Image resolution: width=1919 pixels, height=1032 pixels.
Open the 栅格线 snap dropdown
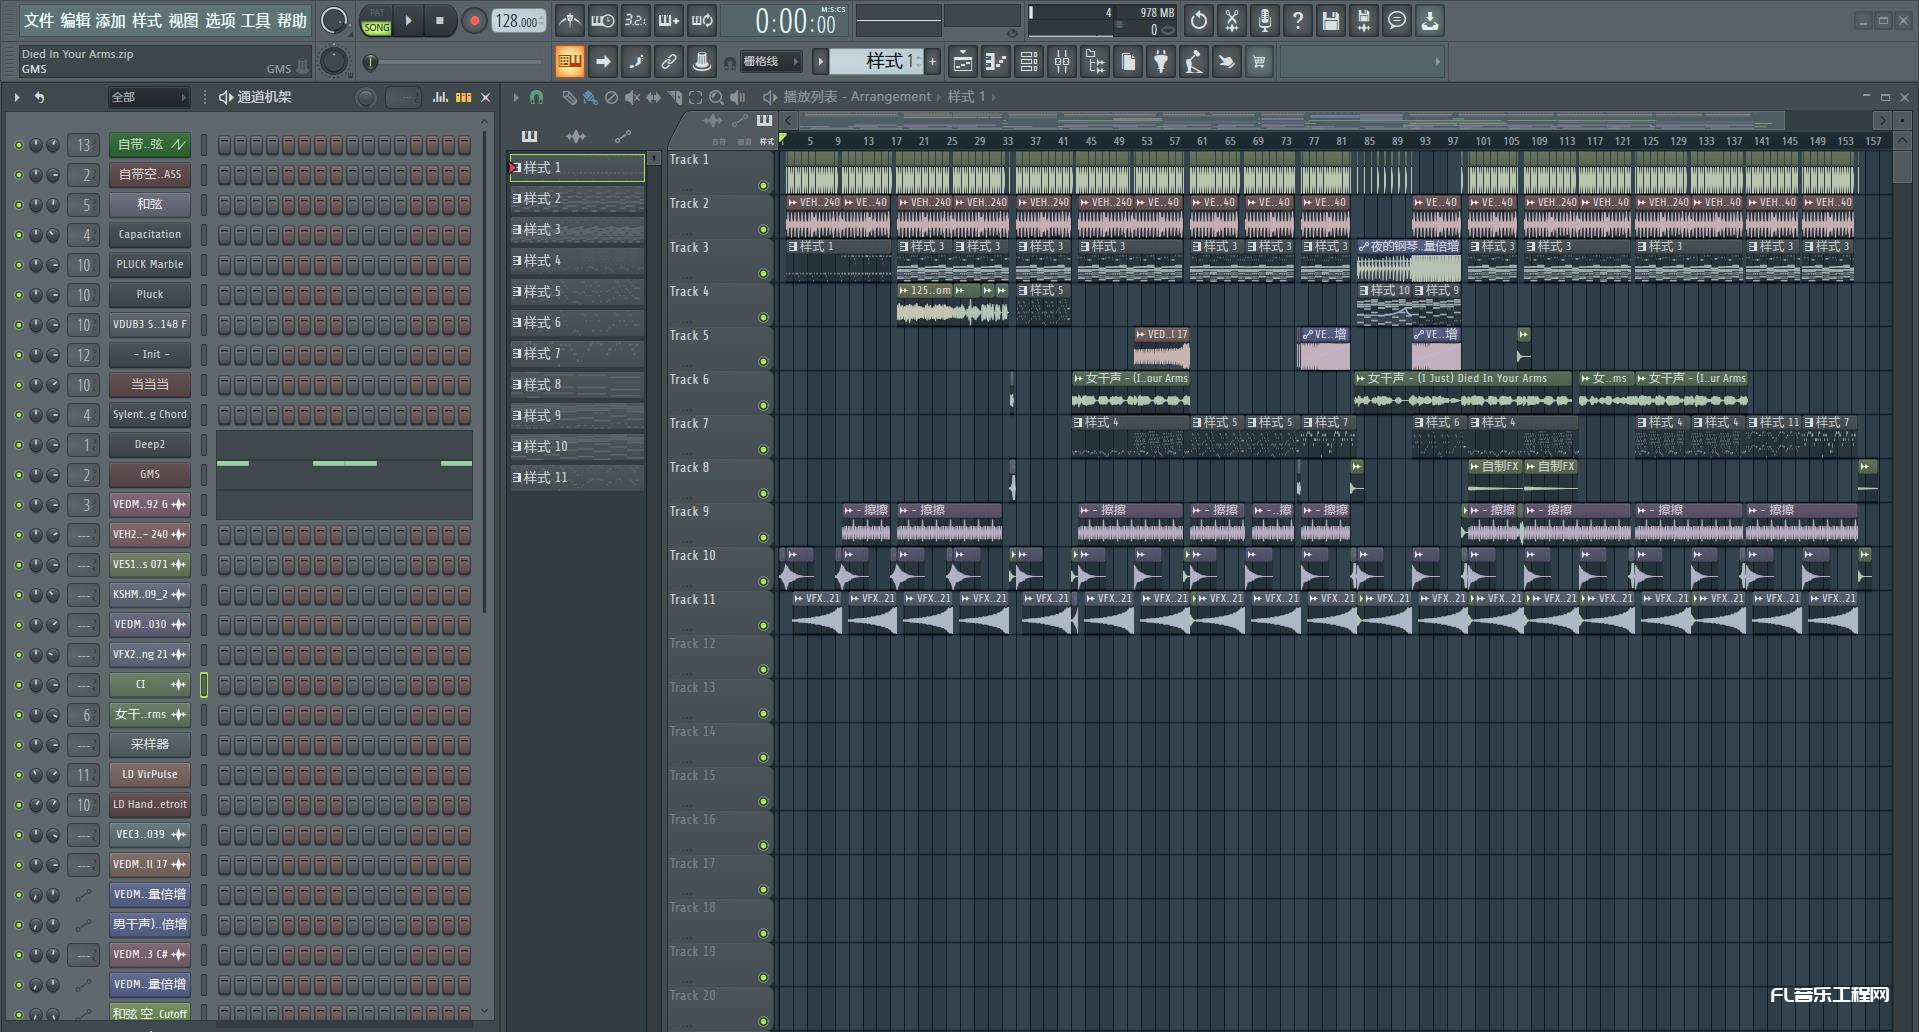[770, 62]
